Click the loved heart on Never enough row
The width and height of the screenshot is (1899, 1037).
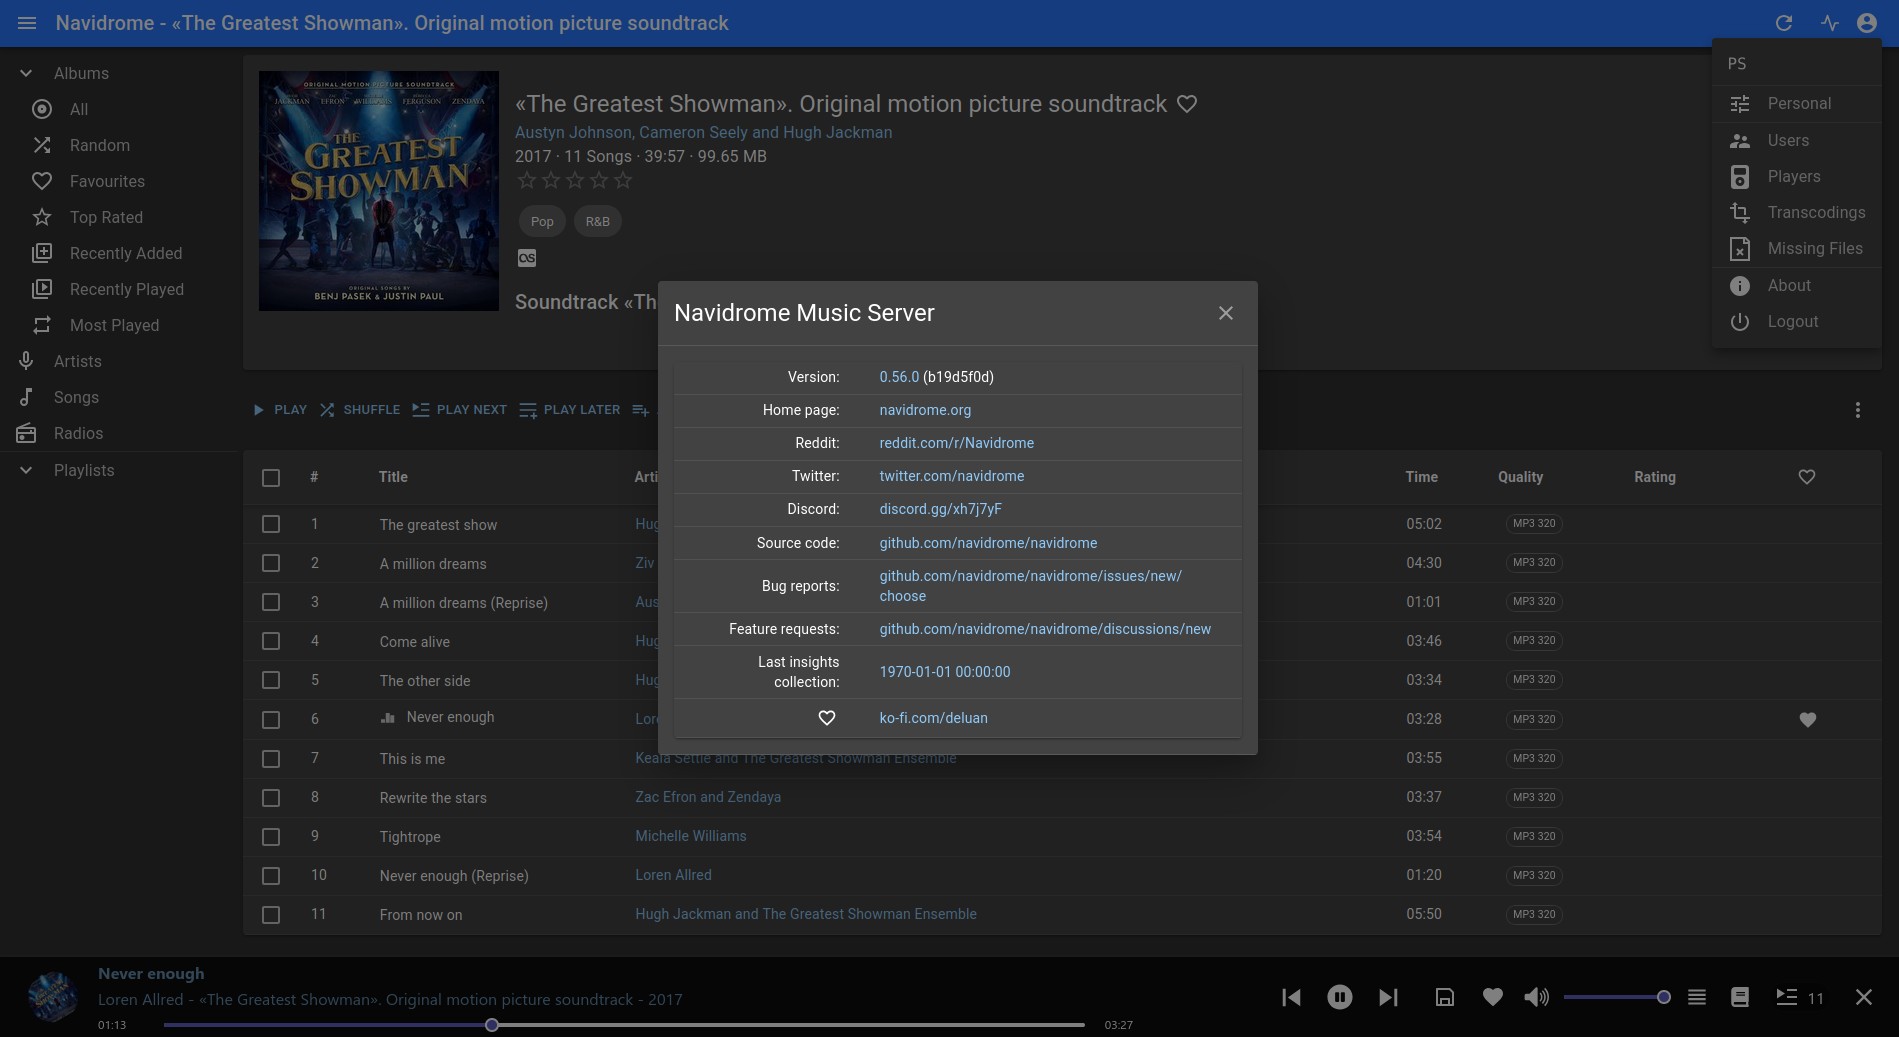(1807, 719)
